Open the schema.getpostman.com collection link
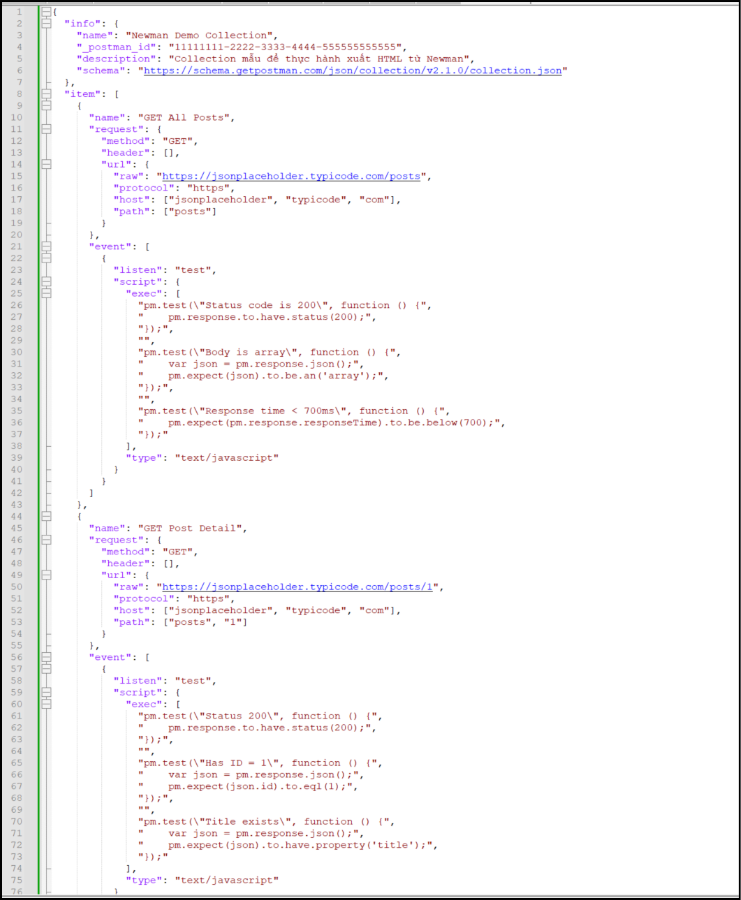 tap(354, 71)
